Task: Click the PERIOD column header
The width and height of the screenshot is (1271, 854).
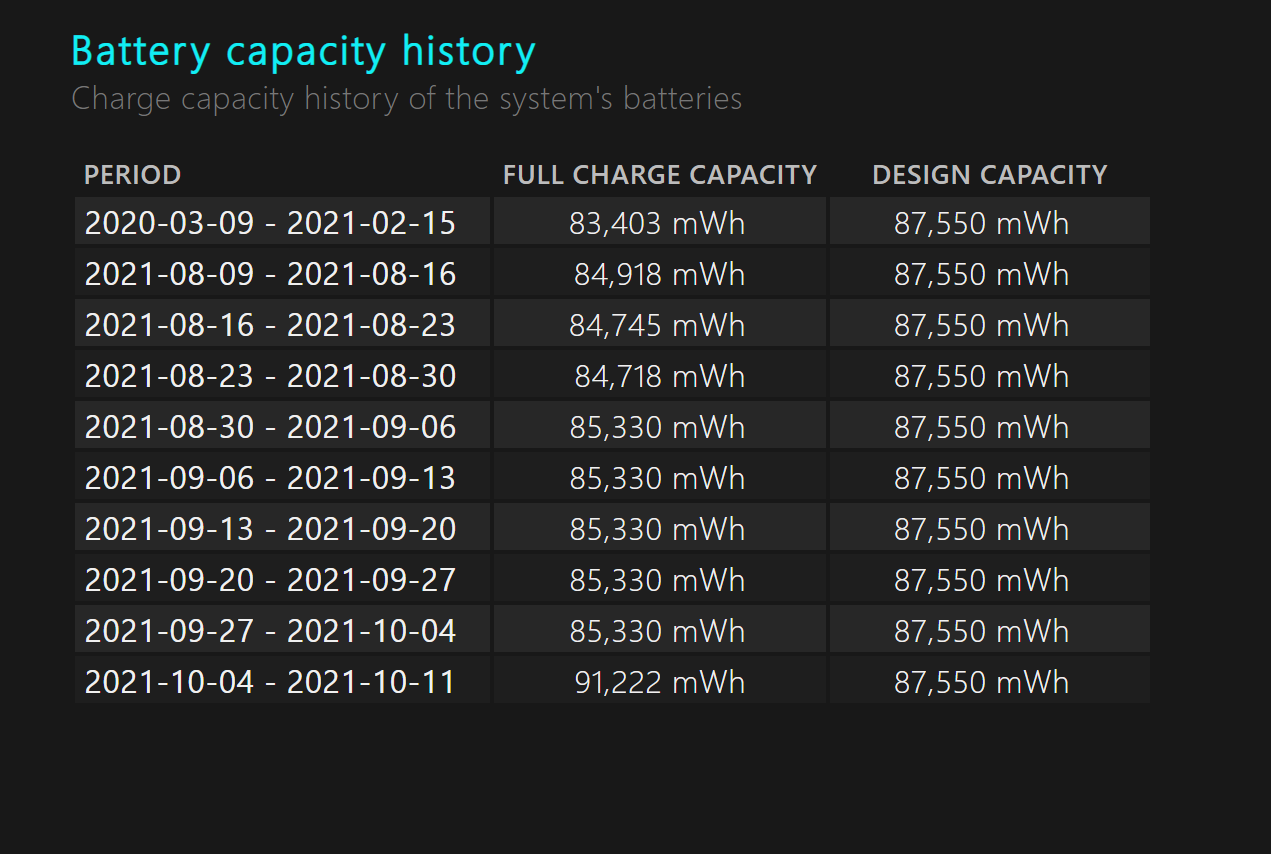Action: coord(132,175)
